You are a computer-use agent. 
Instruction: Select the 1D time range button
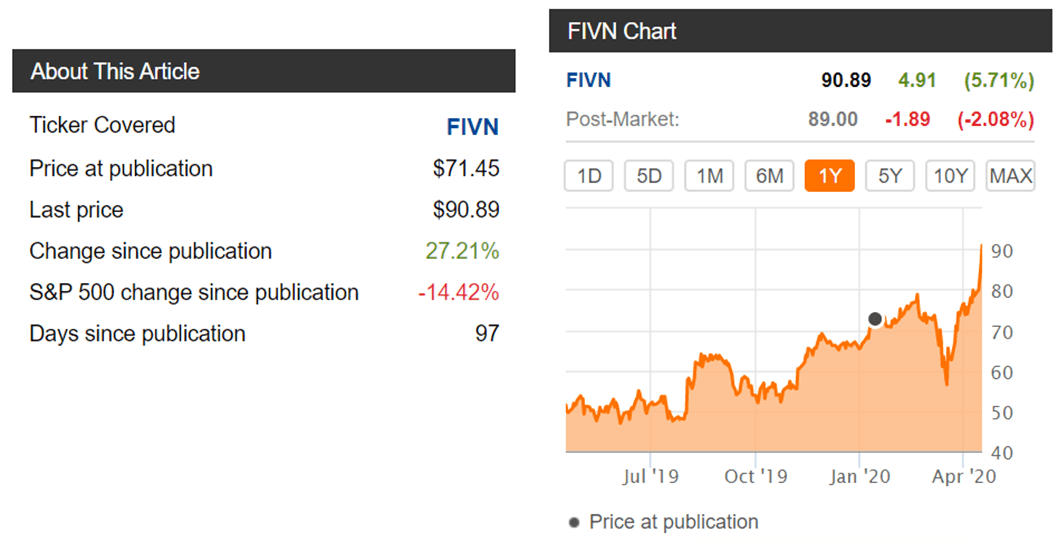(588, 176)
